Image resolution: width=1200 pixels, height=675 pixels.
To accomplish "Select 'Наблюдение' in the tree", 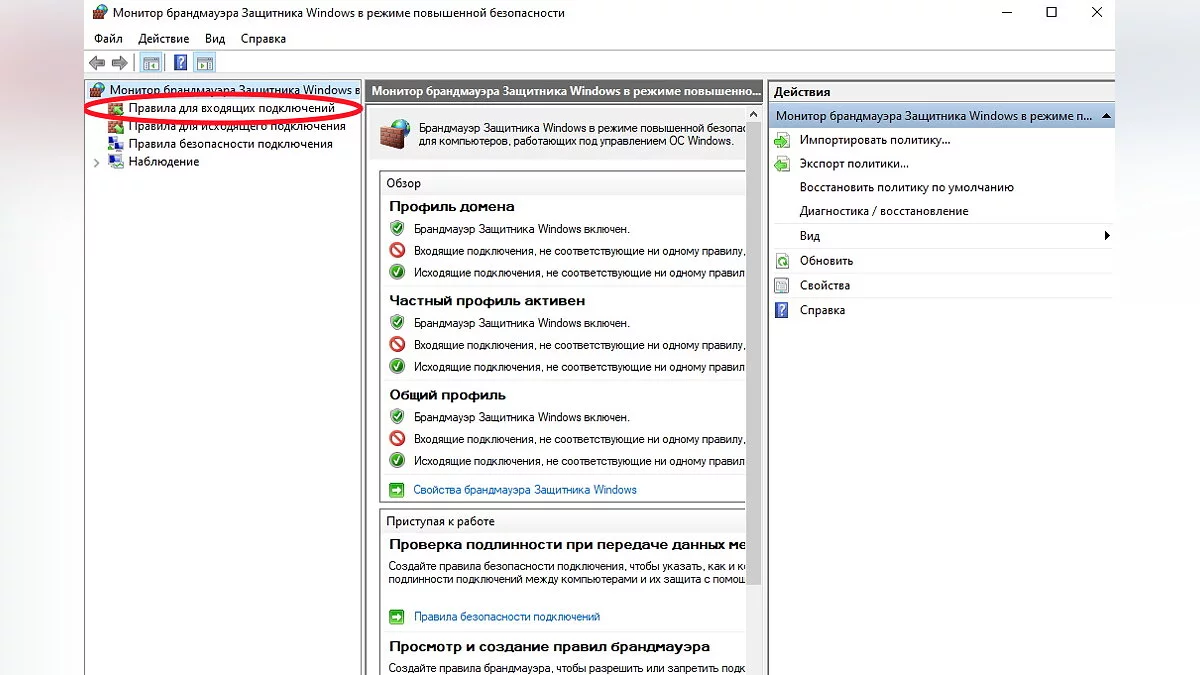I will [x=164, y=162].
